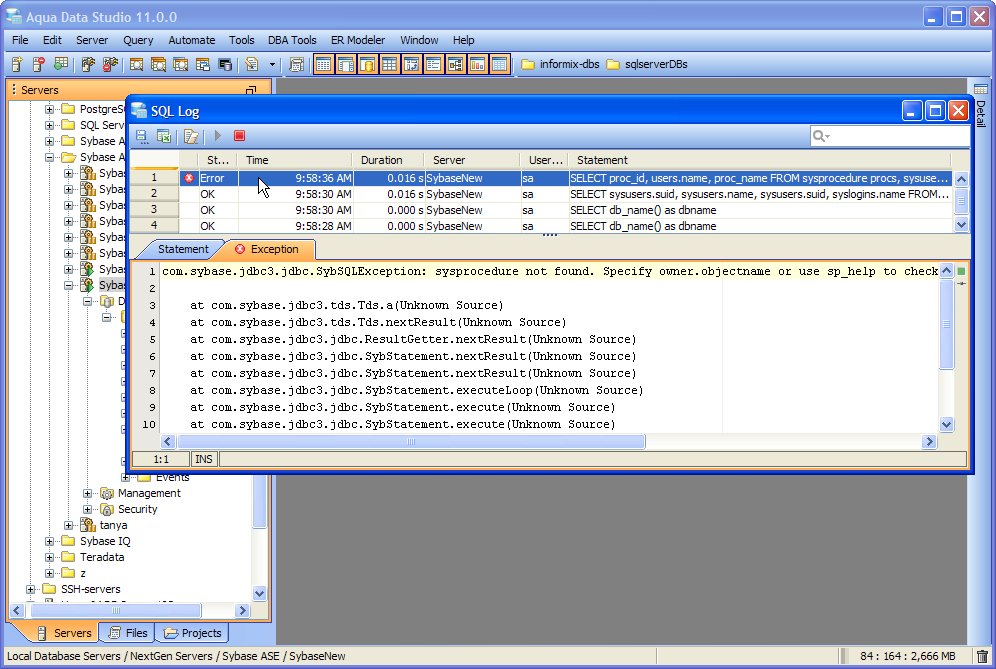Screen dimensions: 996x669
Task: Open the sqlserverDBs folder shortcut
Action: pyautogui.click(x=647, y=64)
